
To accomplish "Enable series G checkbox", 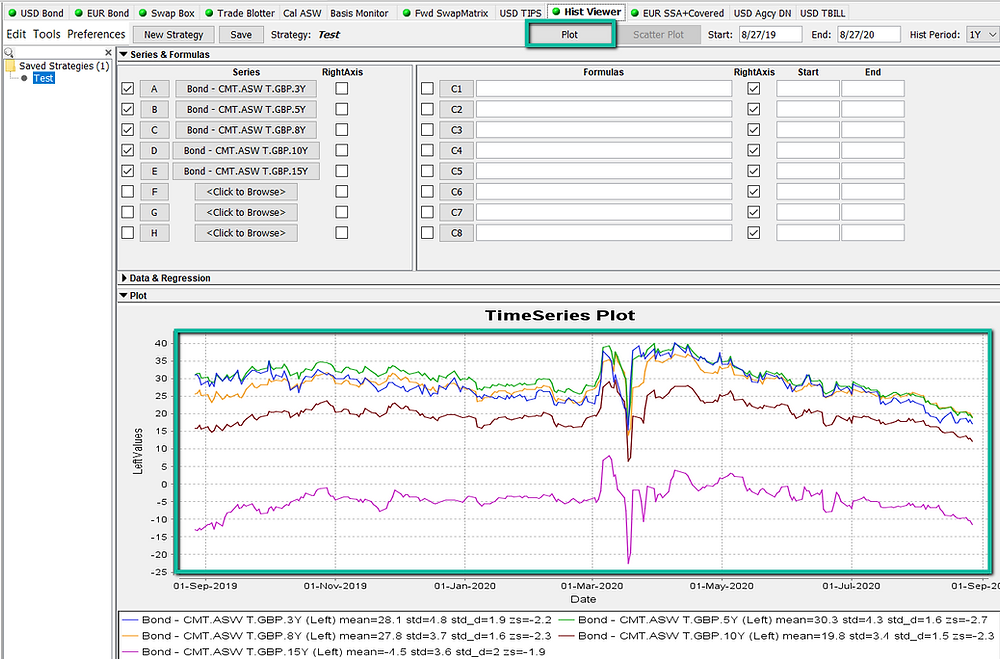I will coord(128,212).
